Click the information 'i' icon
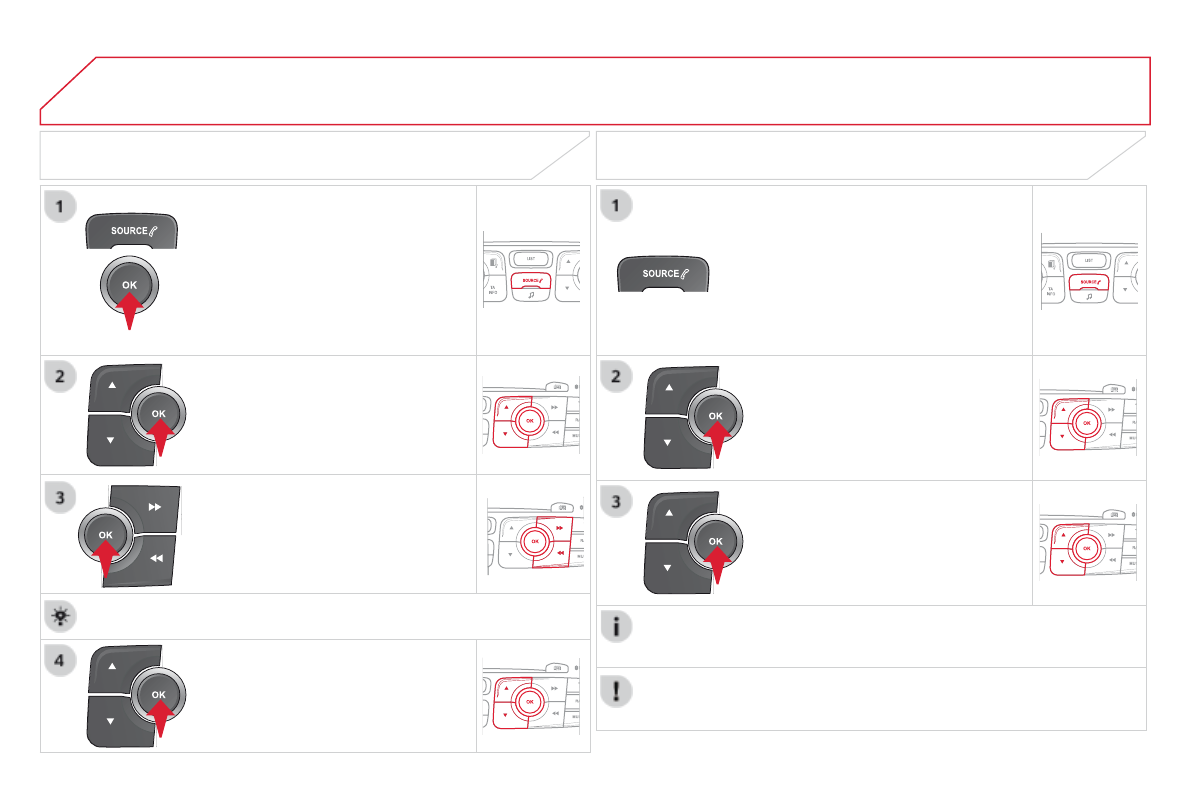 pyautogui.click(x=617, y=627)
